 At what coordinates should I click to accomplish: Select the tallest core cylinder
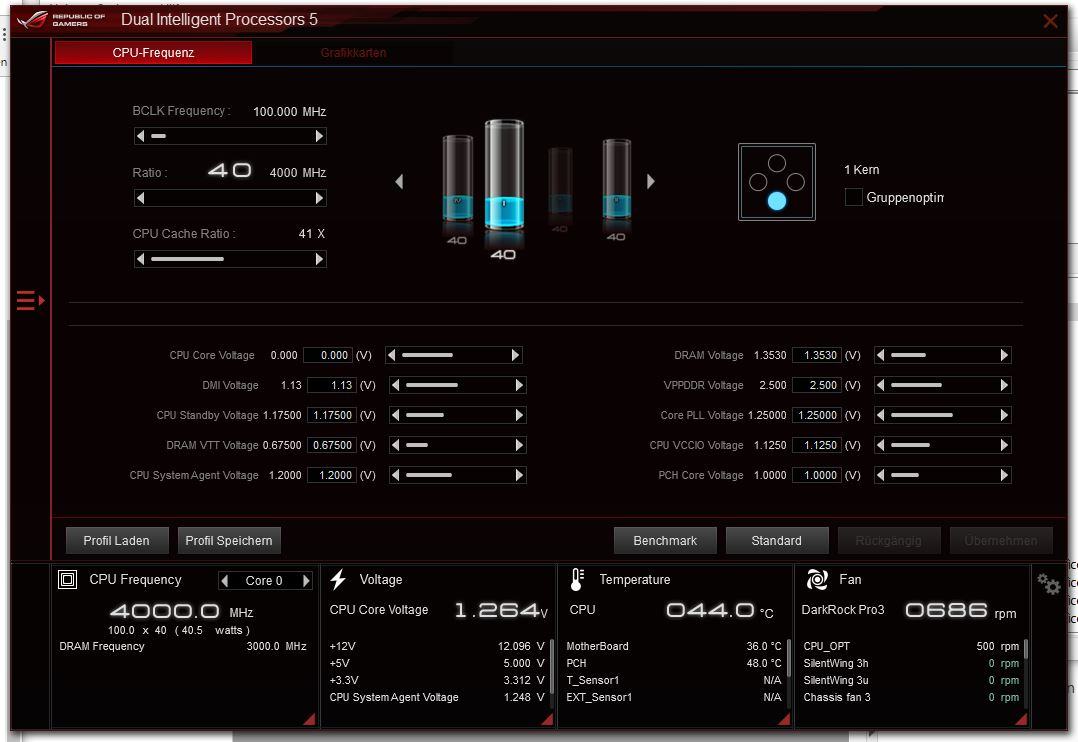(x=504, y=175)
